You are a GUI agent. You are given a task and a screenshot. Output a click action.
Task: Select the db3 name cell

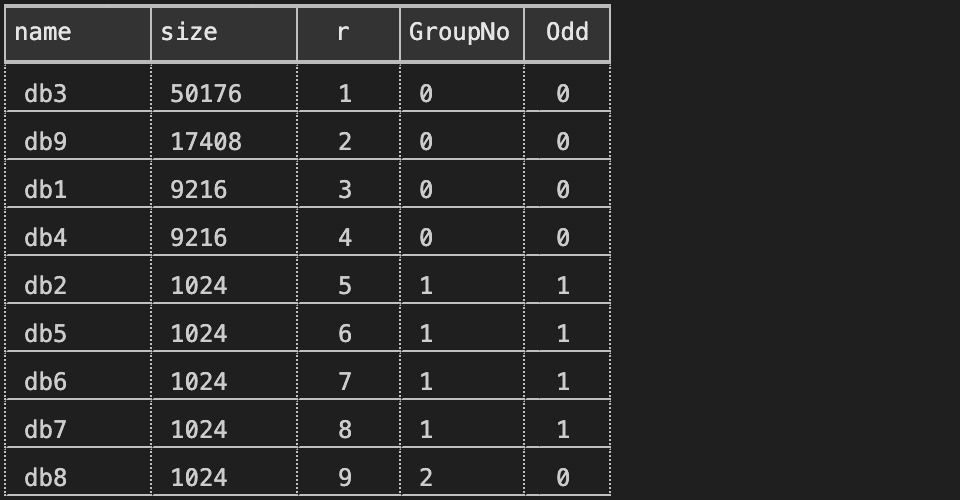click(45, 94)
